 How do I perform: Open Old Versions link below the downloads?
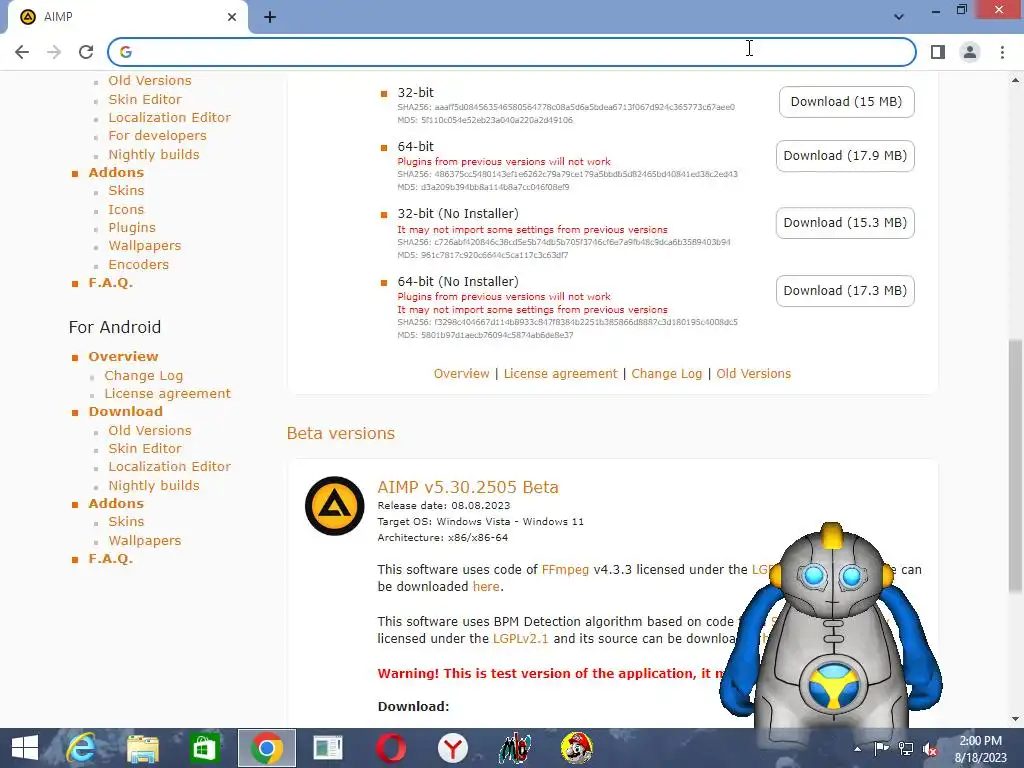pos(753,374)
